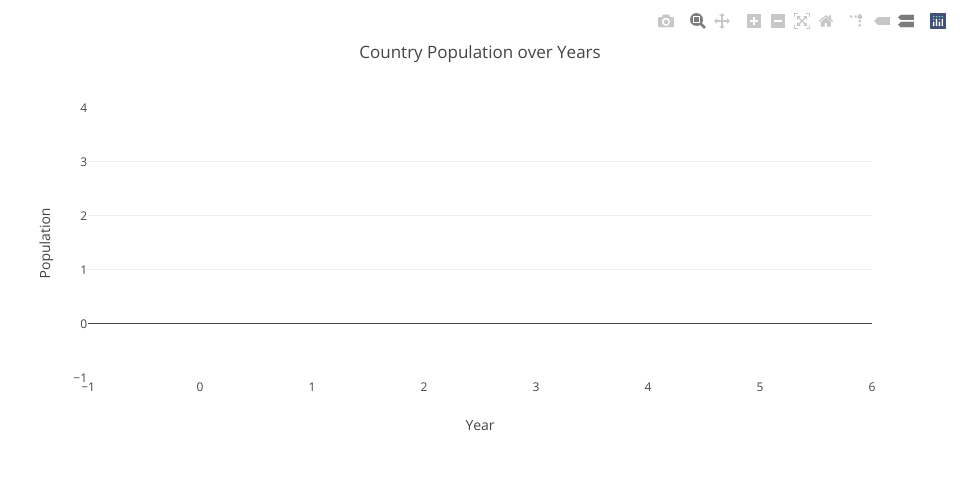Show closest data on hover
The image size is (960, 500).
point(882,21)
